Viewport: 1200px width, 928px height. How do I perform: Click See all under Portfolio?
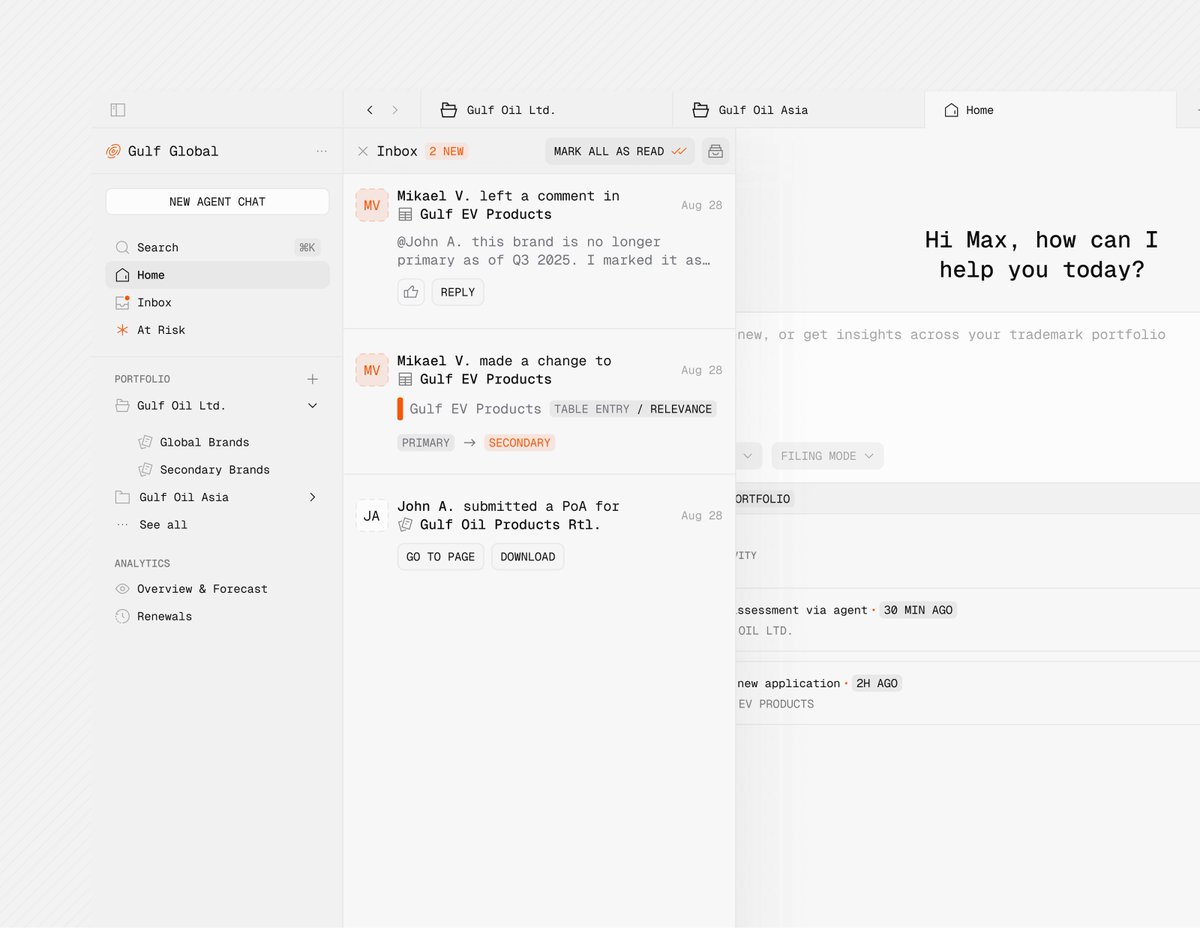[163, 525]
